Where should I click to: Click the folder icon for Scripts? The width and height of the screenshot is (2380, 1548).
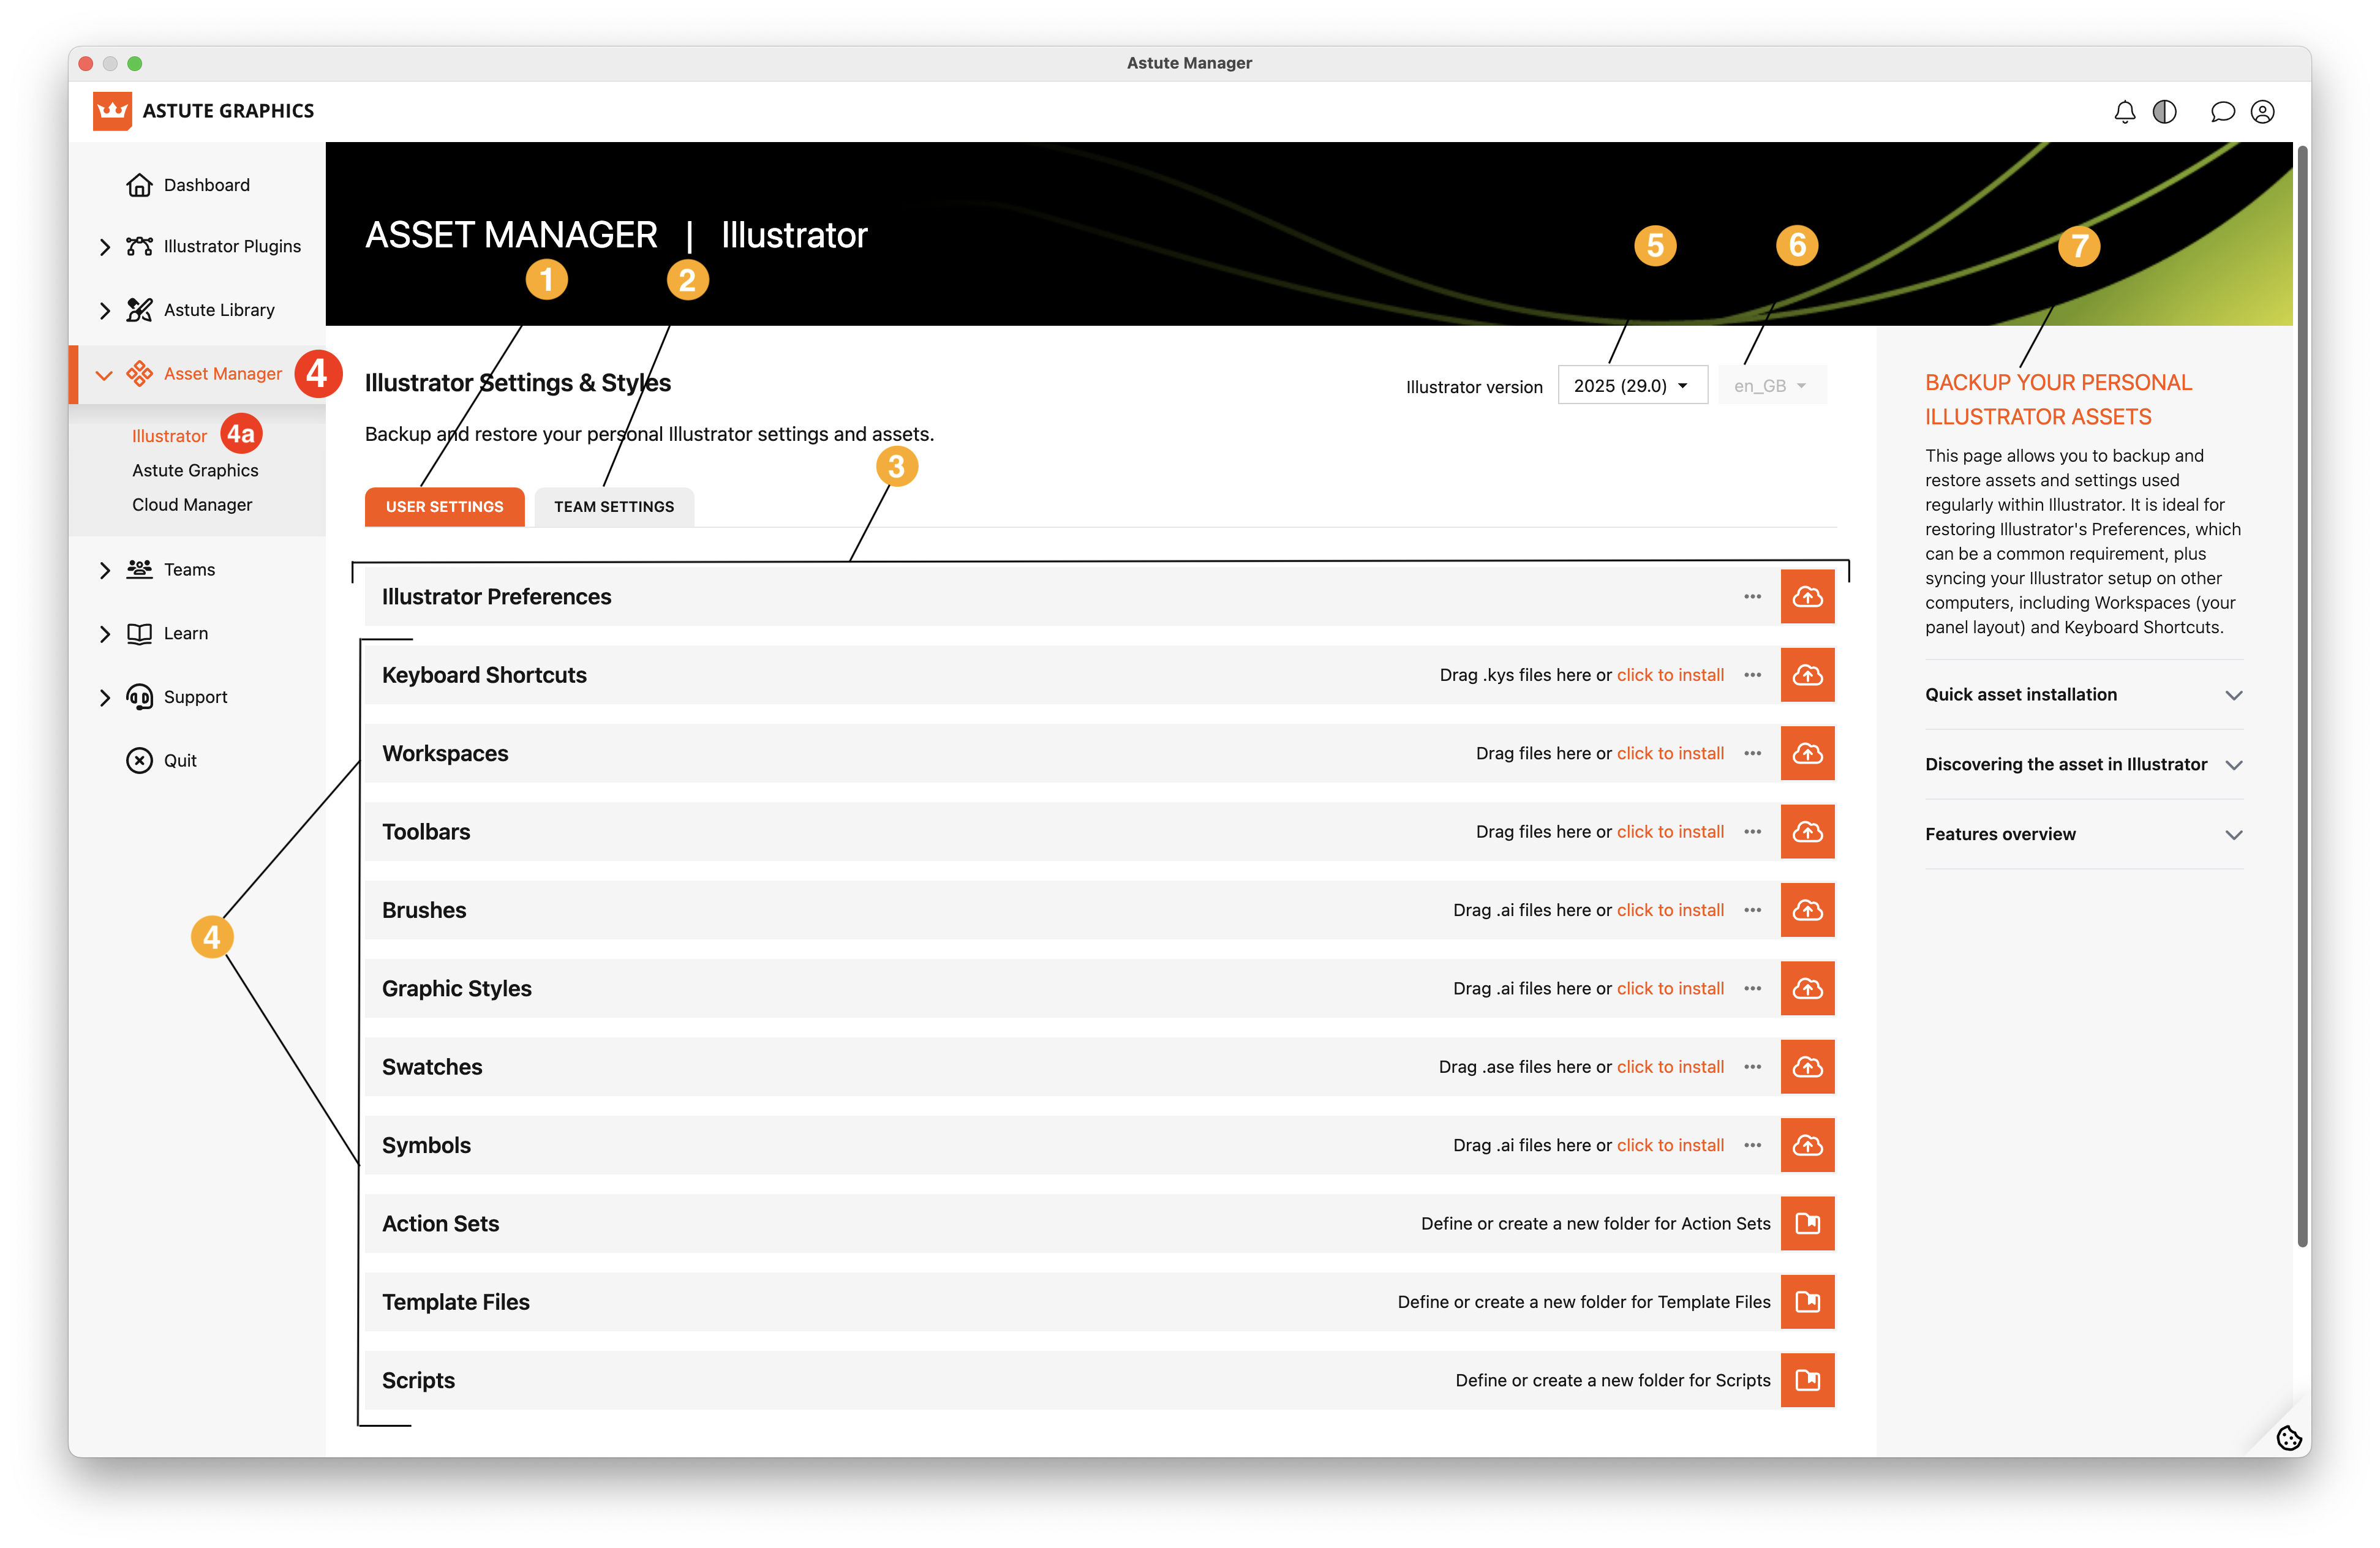[1807, 1380]
